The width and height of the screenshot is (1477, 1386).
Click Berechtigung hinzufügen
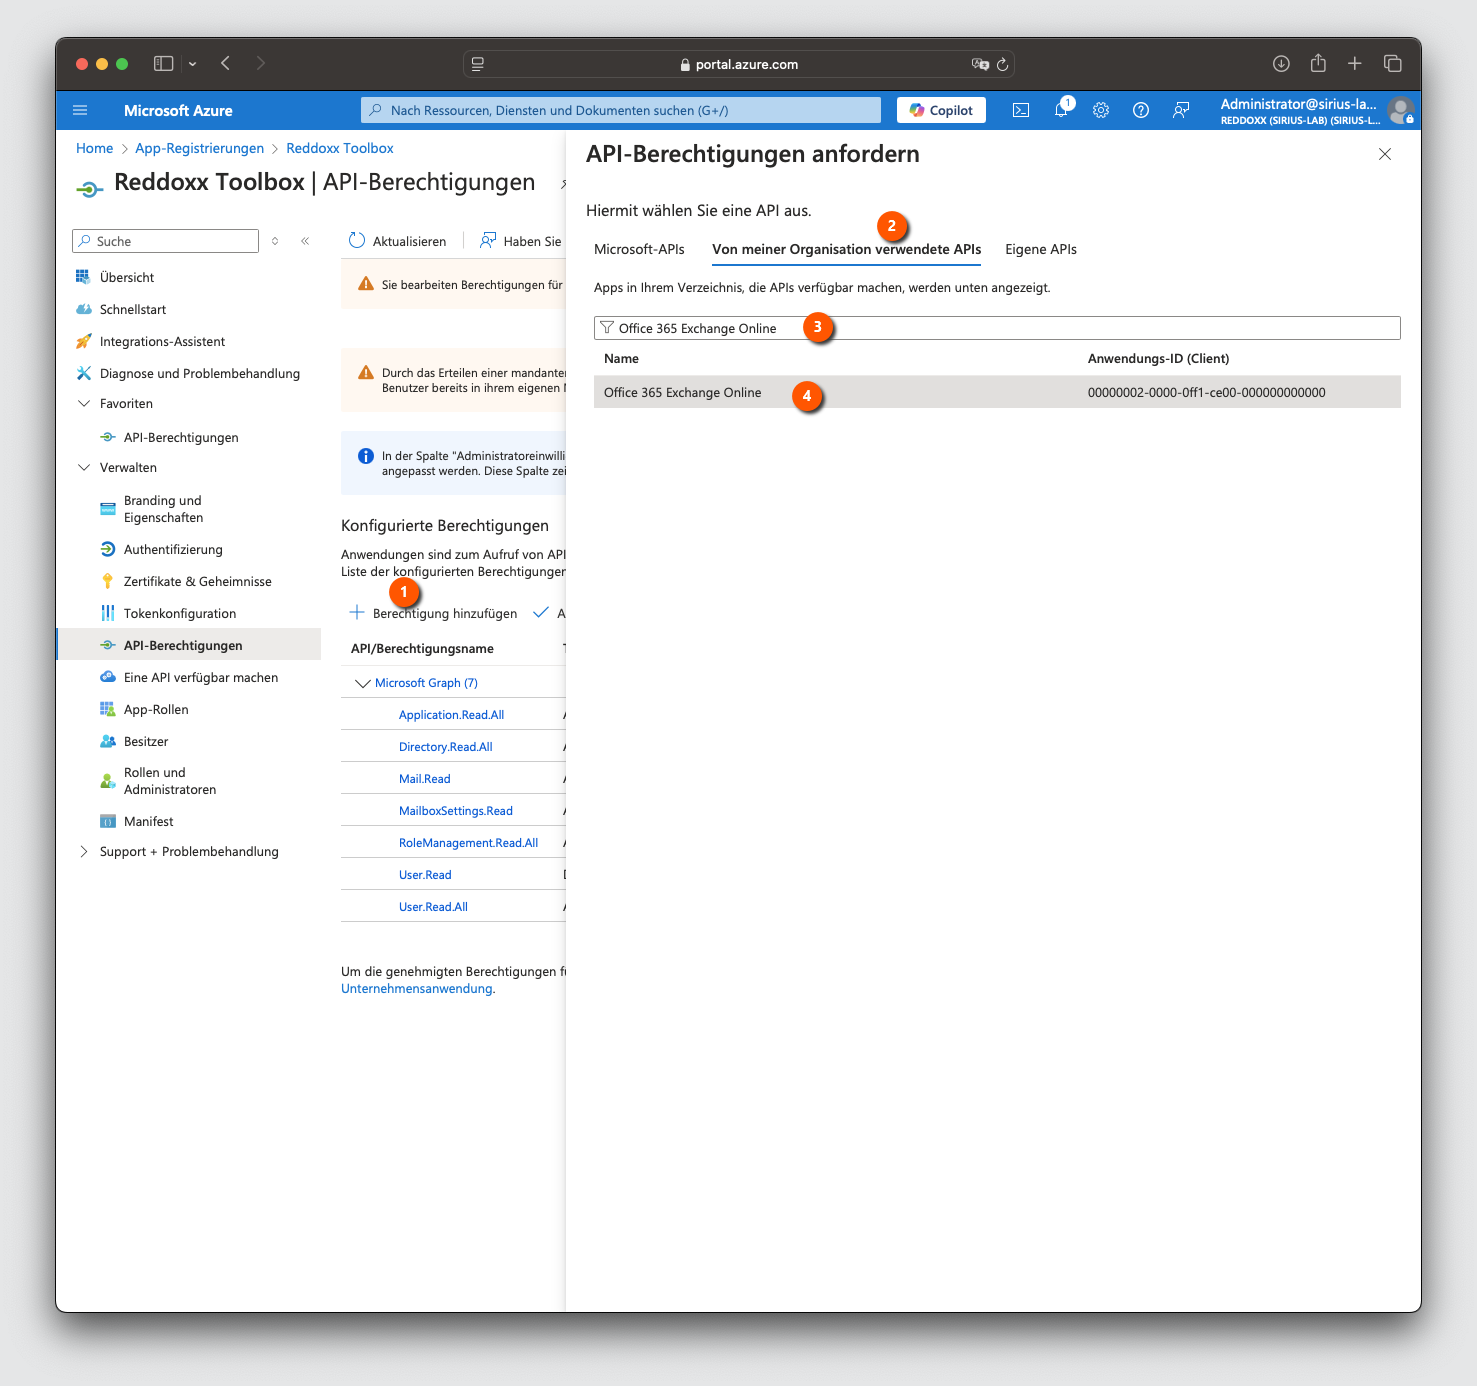coord(433,613)
